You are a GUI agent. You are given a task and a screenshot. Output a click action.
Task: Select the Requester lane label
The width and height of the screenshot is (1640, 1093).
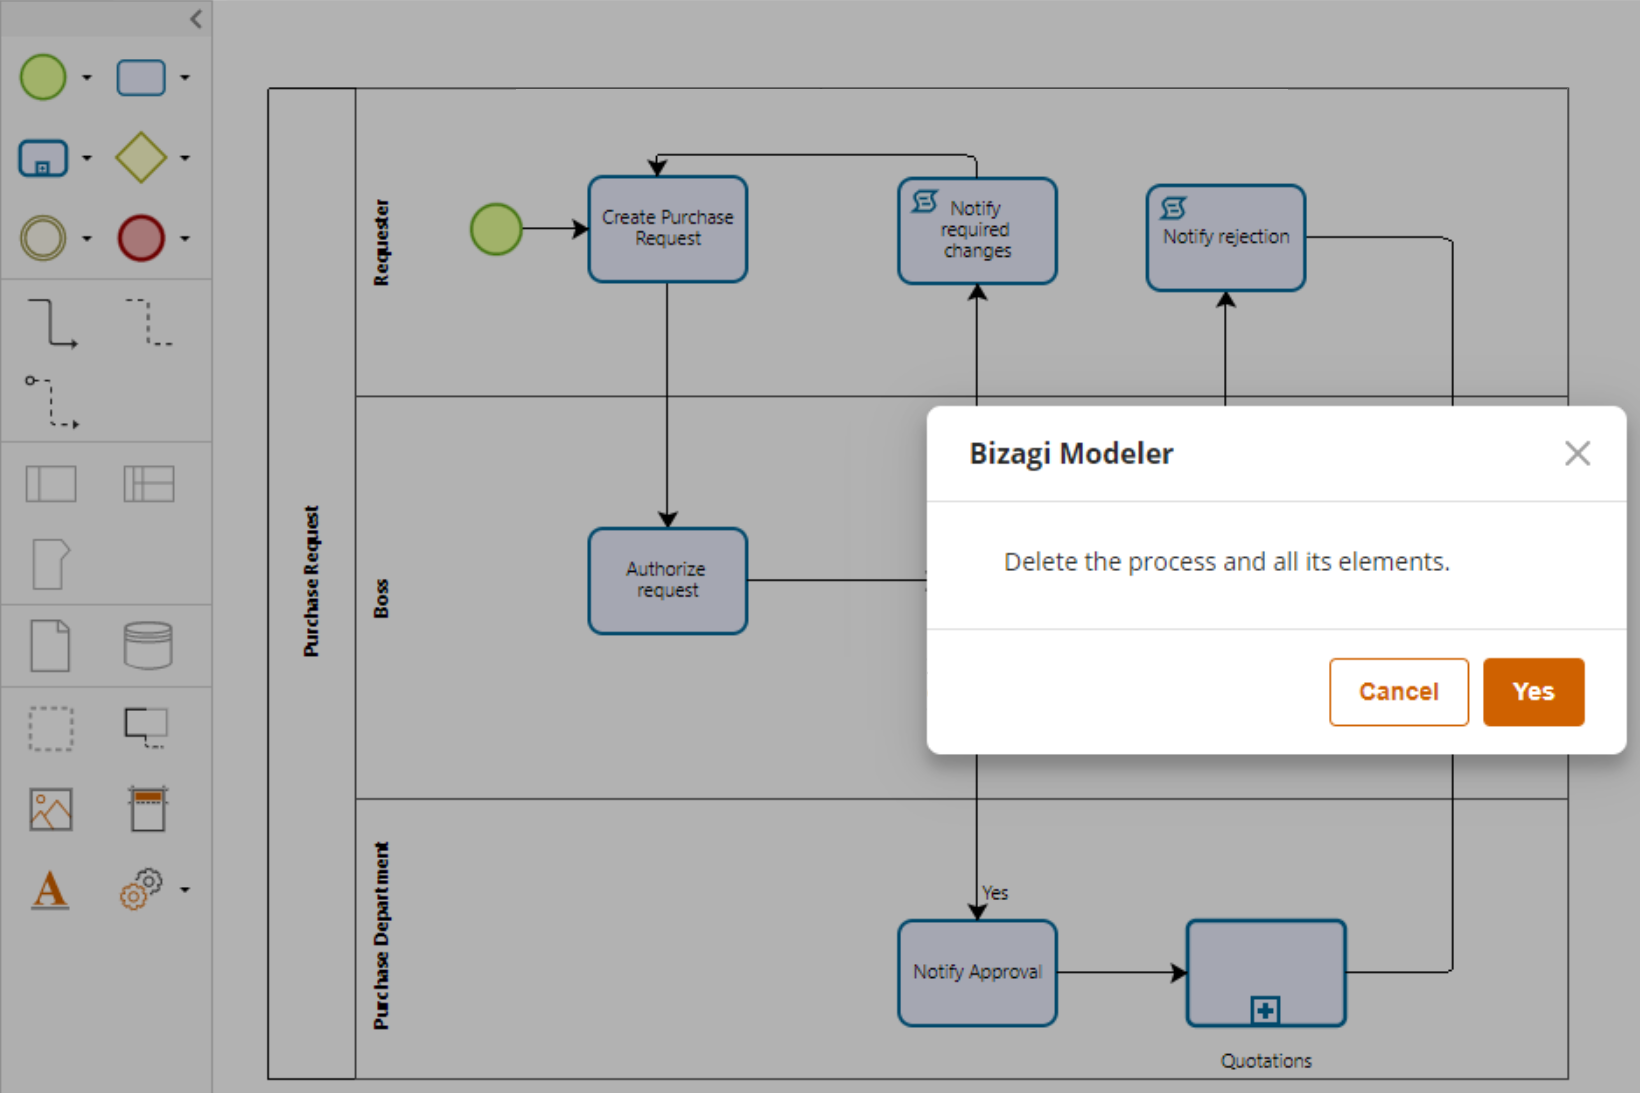(x=381, y=243)
